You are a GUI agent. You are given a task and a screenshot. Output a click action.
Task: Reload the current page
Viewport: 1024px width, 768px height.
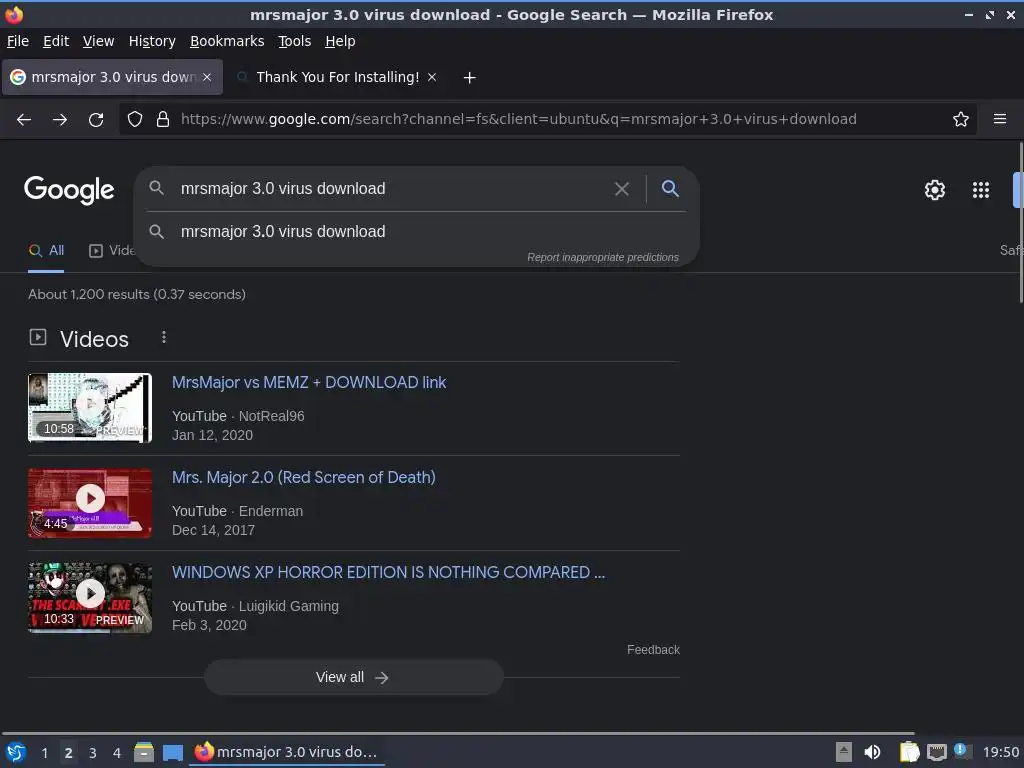click(x=96, y=120)
